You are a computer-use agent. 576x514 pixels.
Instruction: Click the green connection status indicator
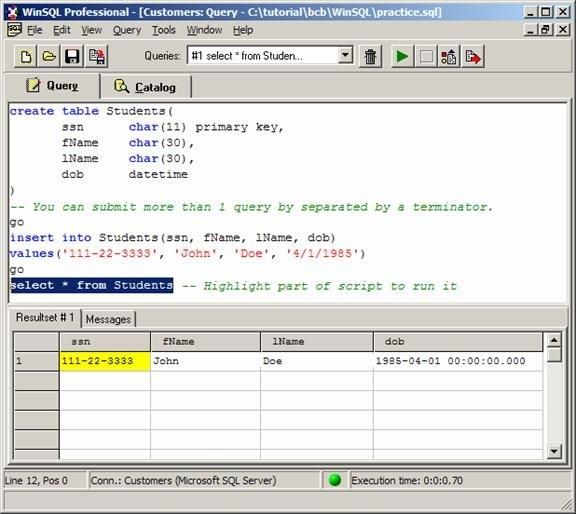point(335,480)
